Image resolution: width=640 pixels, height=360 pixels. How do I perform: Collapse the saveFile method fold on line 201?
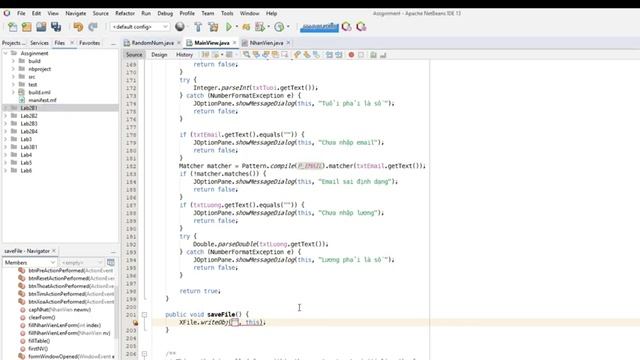coord(144,315)
